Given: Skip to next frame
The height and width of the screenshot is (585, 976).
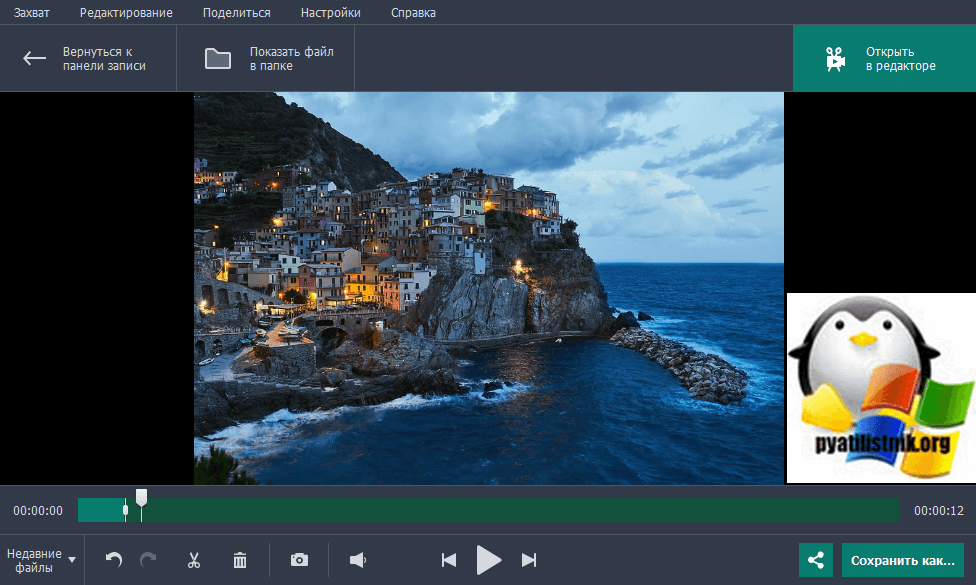Looking at the screenshot, I should 529,561.
